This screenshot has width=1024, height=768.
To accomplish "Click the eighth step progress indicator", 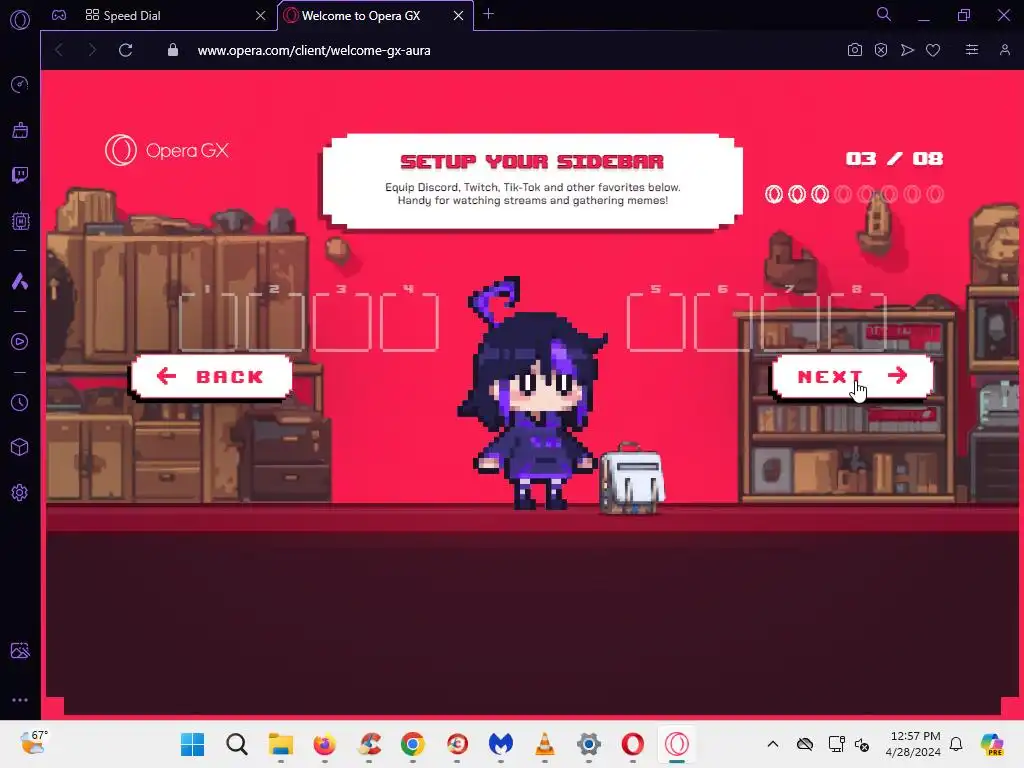I will point(935,195).
